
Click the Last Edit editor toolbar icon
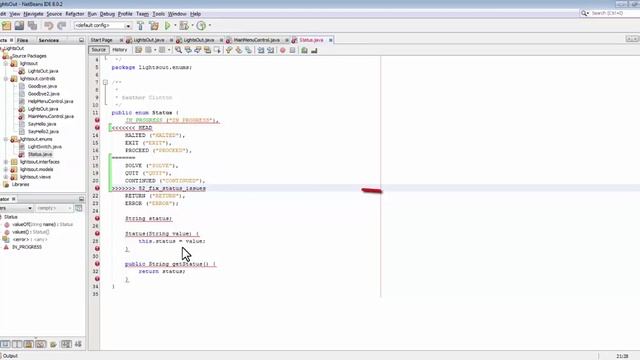[138, 50]
